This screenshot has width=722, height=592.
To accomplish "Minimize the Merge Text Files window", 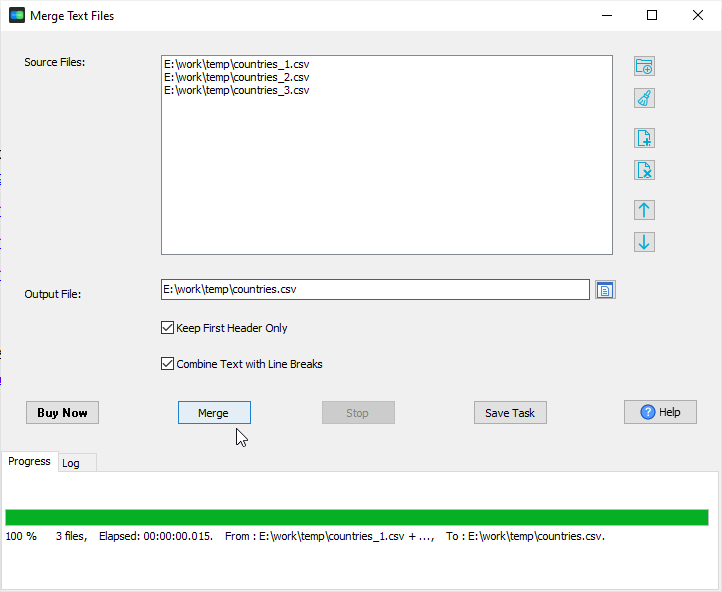I will pyautogui.click(x=607, y=15).
